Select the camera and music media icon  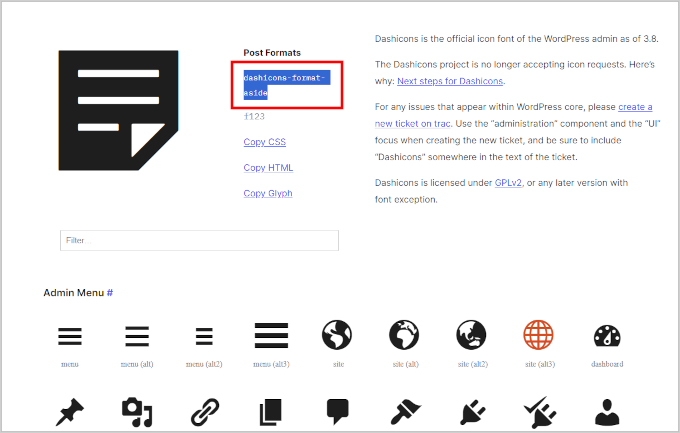click(x=137, y=412)
